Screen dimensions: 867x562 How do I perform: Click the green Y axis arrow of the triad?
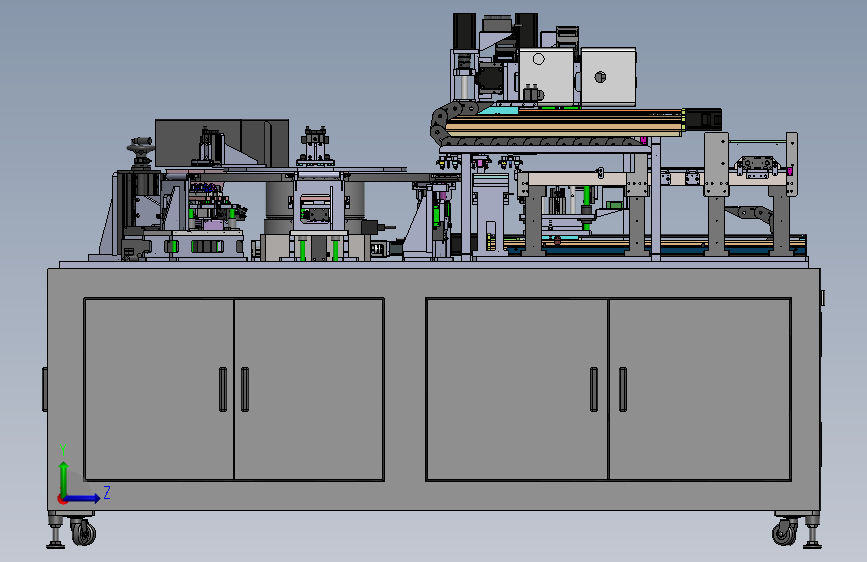64,480
